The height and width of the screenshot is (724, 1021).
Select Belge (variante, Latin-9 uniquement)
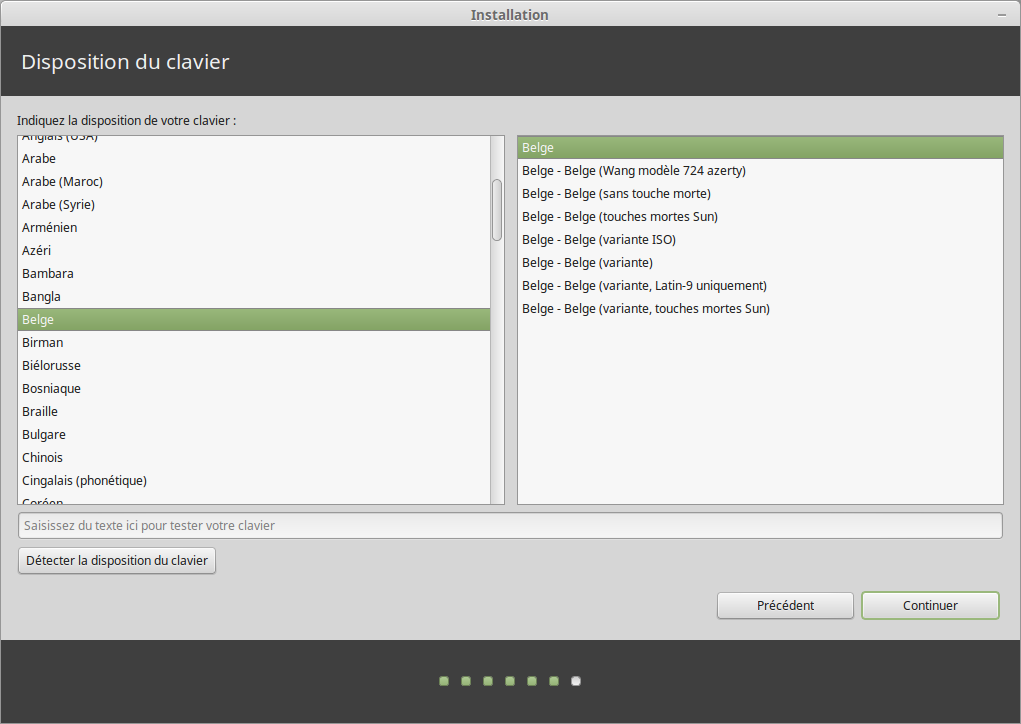coord(644,286)
